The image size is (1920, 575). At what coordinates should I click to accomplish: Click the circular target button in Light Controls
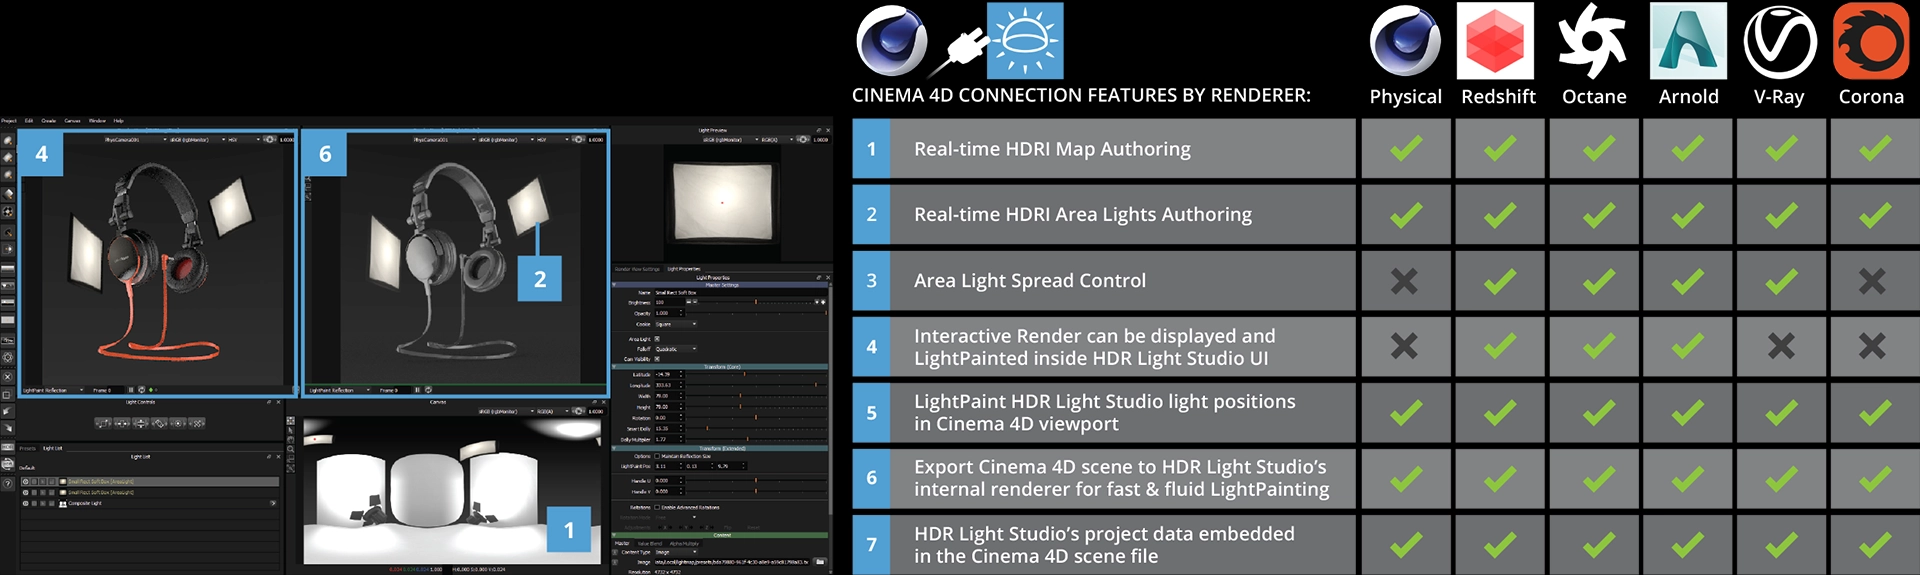pyautogui.click(x=178, y=423)
